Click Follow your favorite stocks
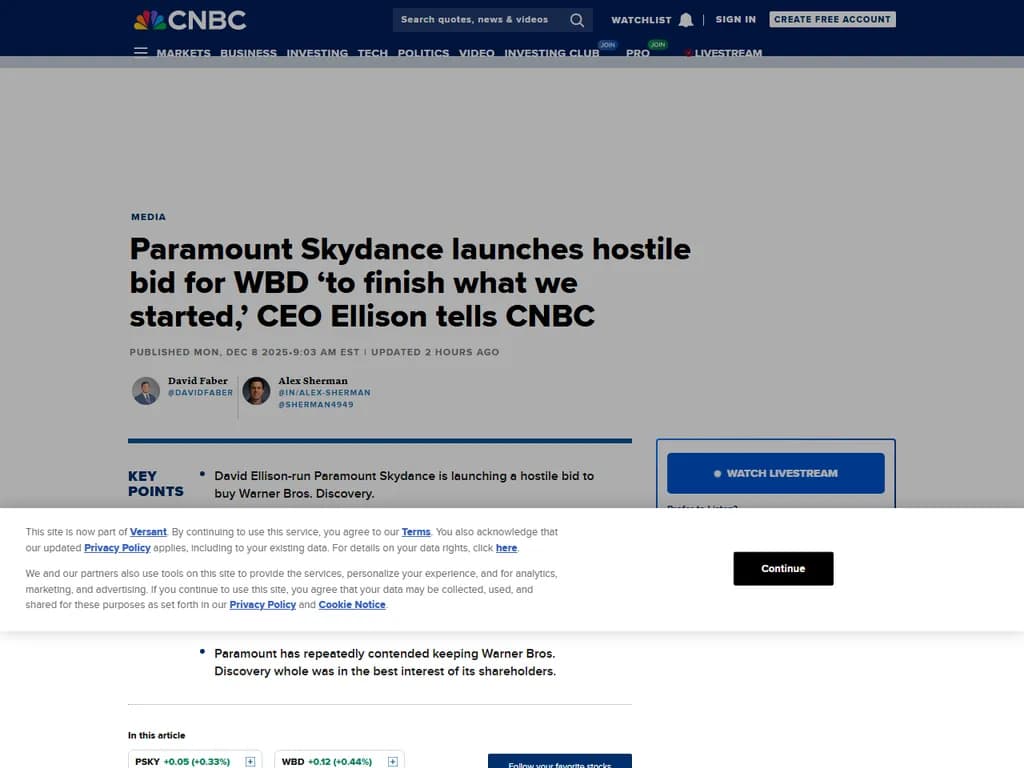Image resolution: width=1024 pixels, height=768 pixels. point(559,763)
